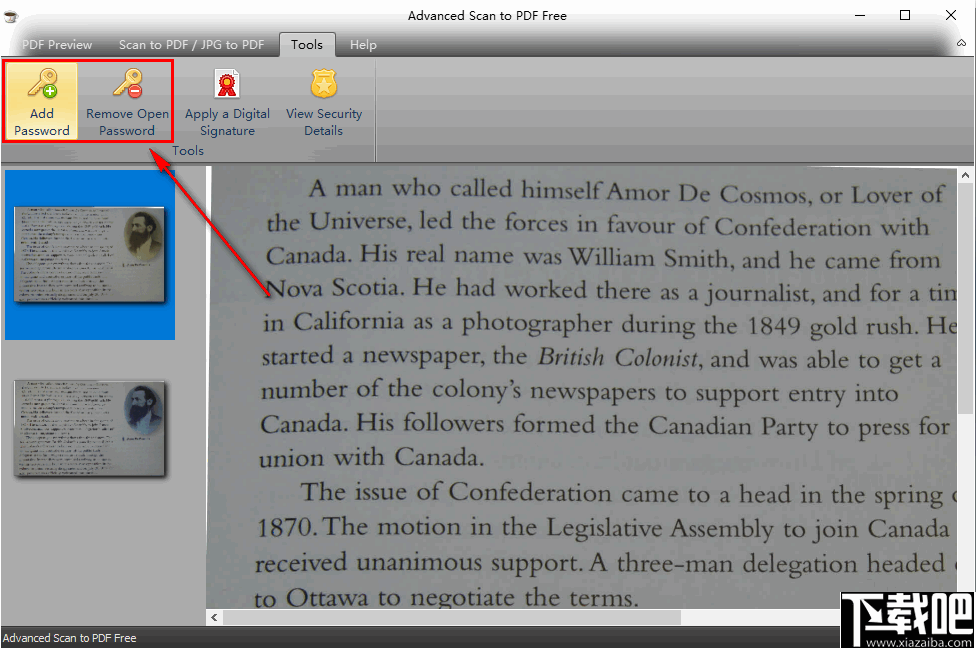Click the left arrow of the horizontal scrollbar

pyautogui.click(x=213, y=616)
